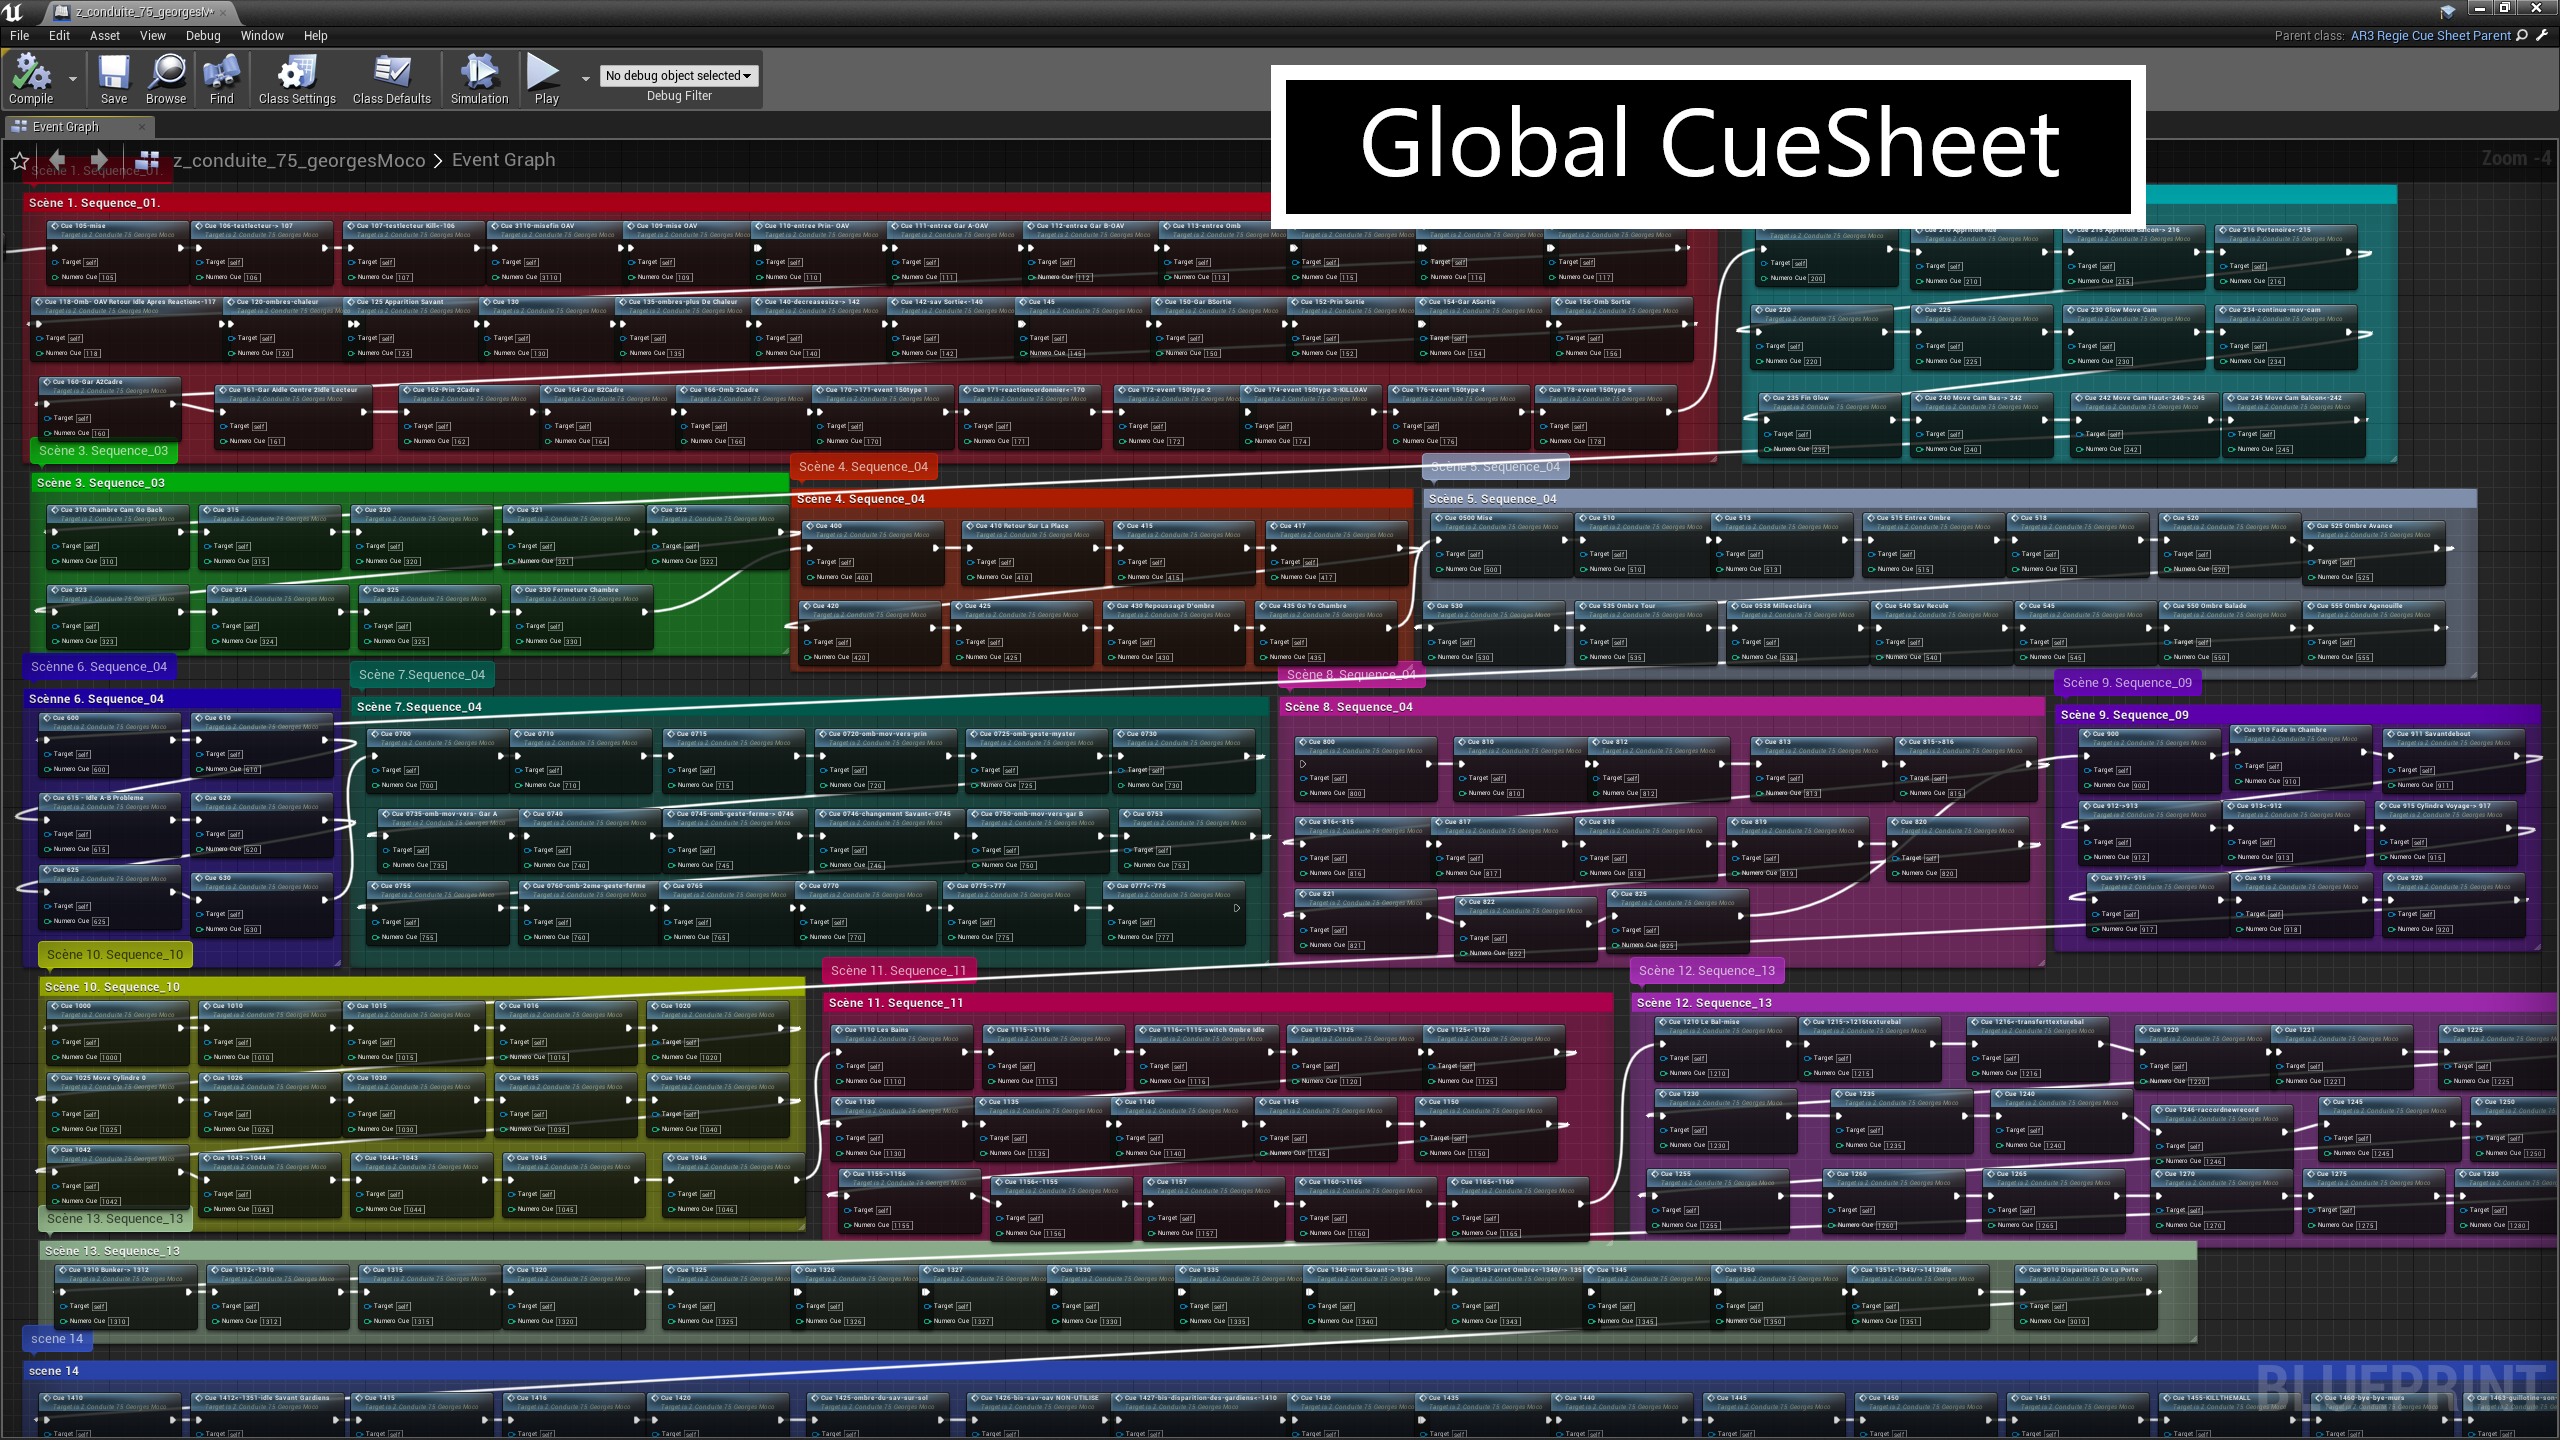Open Class Settings from the toolbar

point(297,79)
